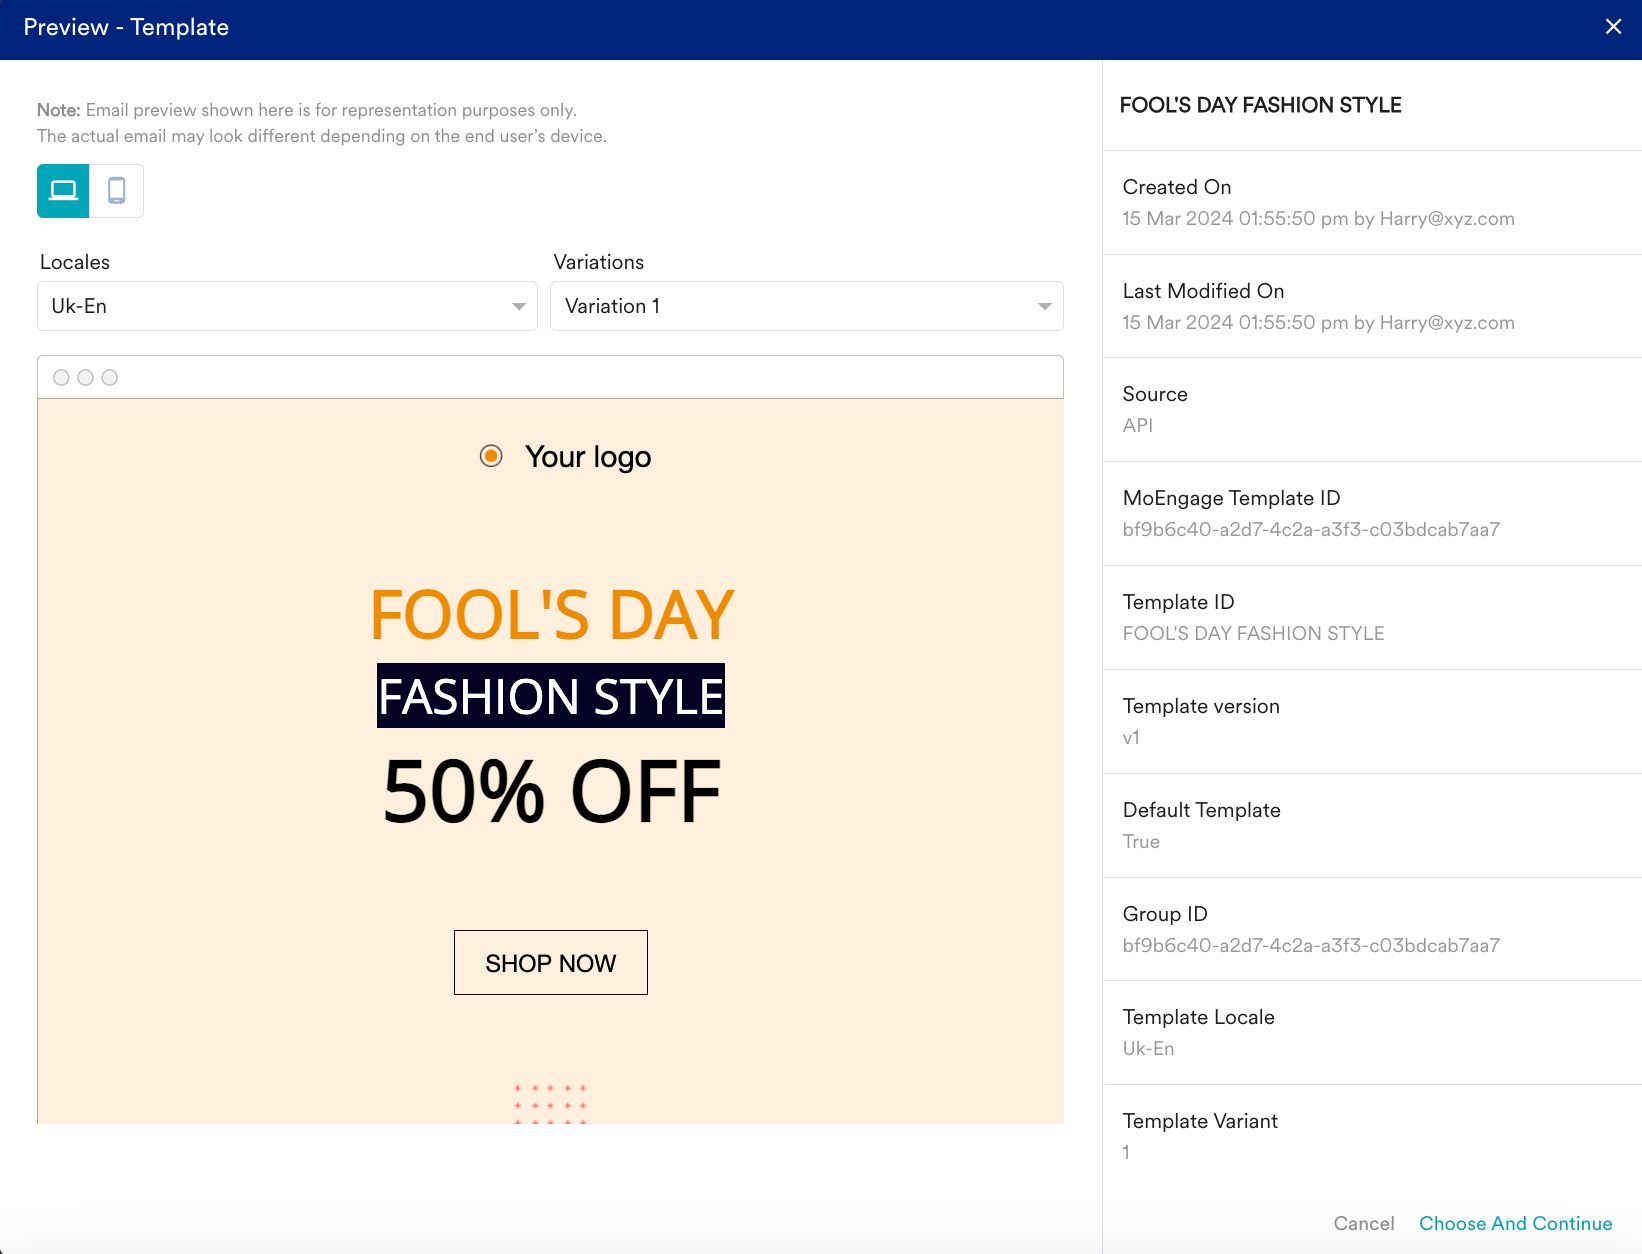Click Choose And Continue
The height and width of the screenshot is (1254, 1642).
(1515, 1223)
